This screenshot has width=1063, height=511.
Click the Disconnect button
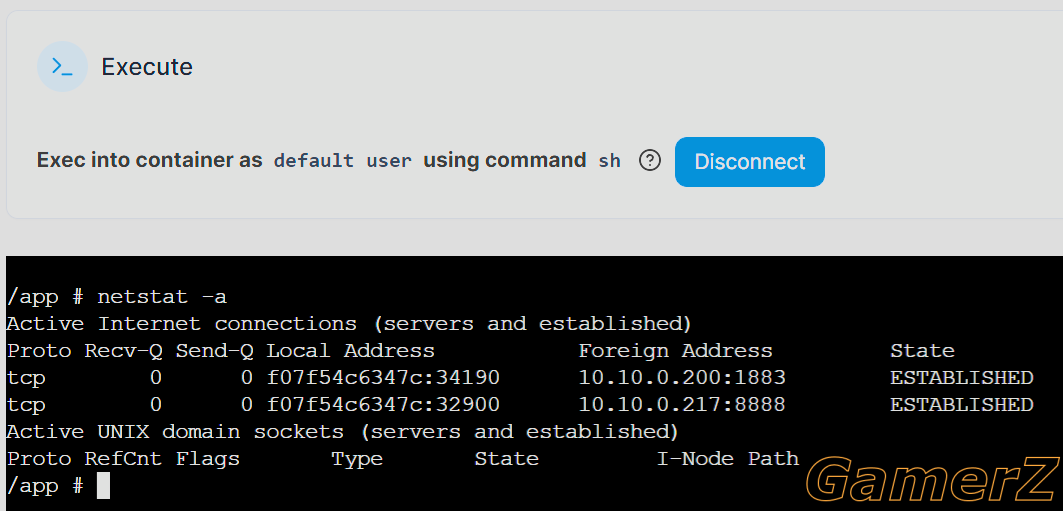750,161
